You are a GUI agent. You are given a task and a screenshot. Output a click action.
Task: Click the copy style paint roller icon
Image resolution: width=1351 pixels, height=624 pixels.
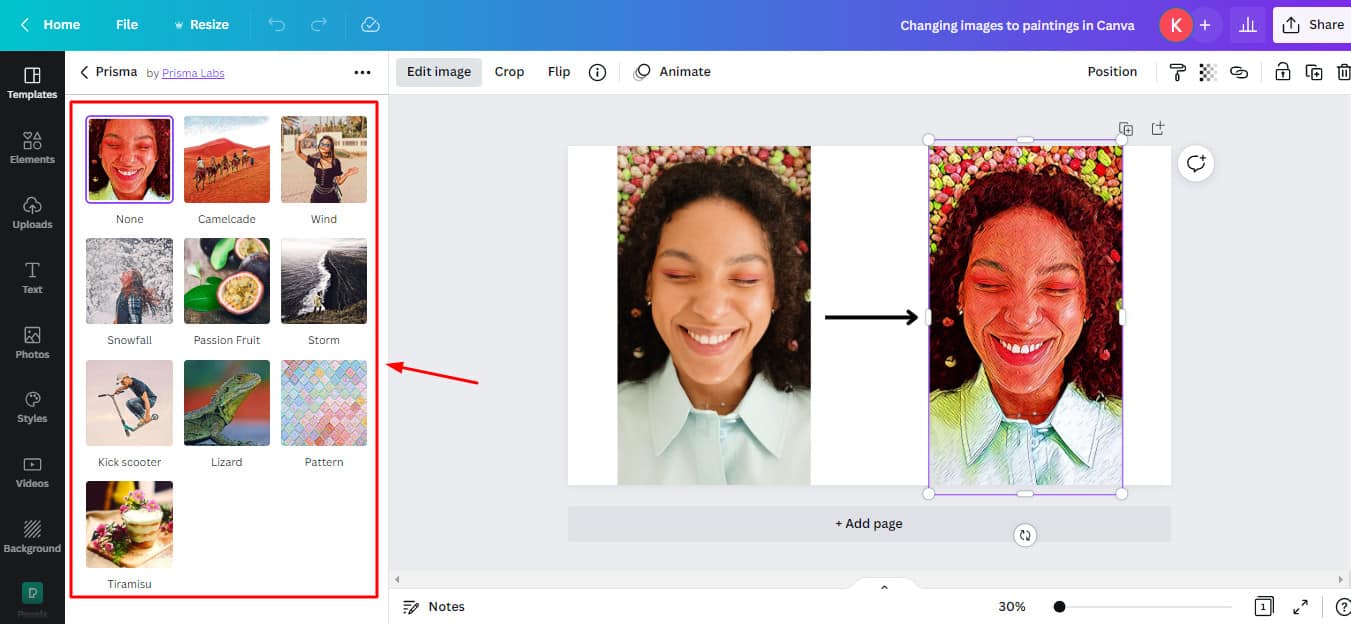[1177, 72]
